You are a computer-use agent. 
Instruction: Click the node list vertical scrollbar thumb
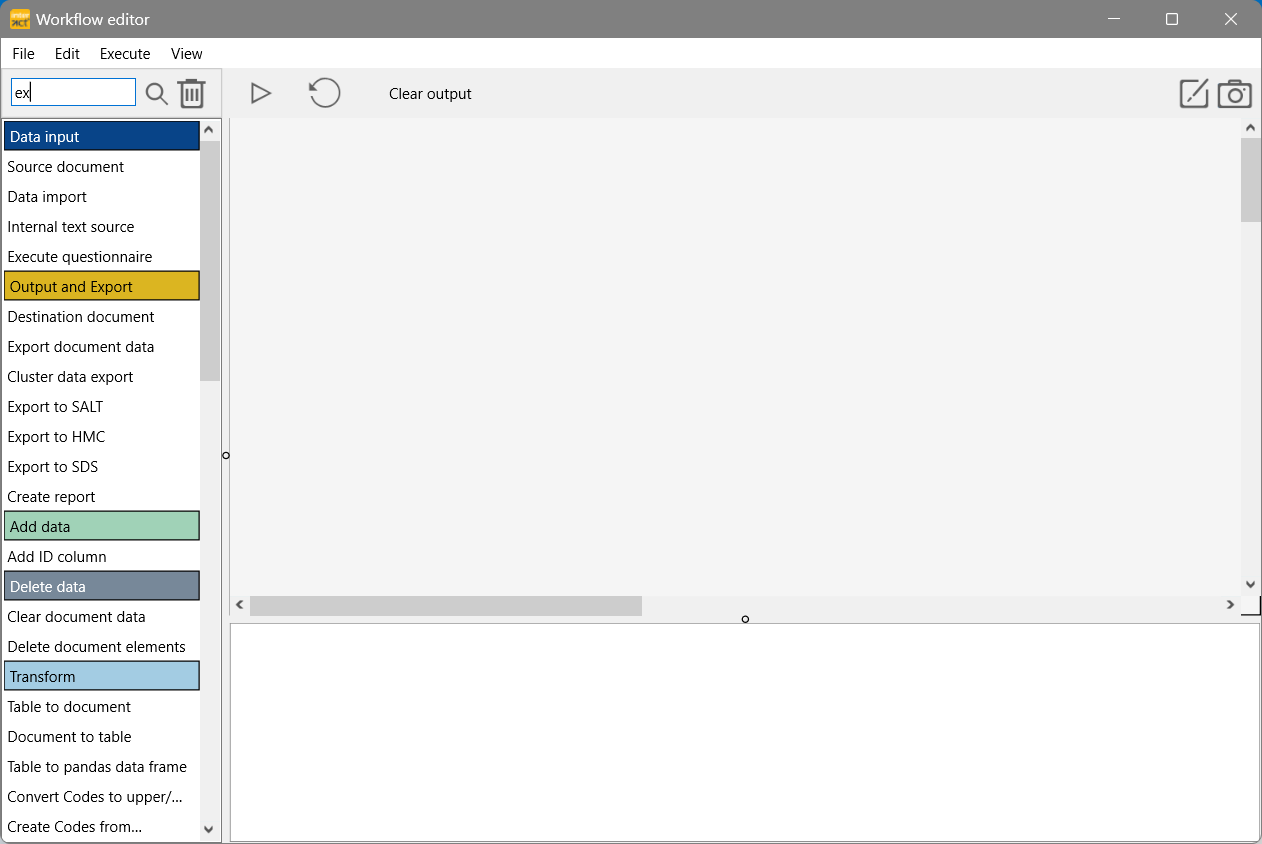[209, 260]
